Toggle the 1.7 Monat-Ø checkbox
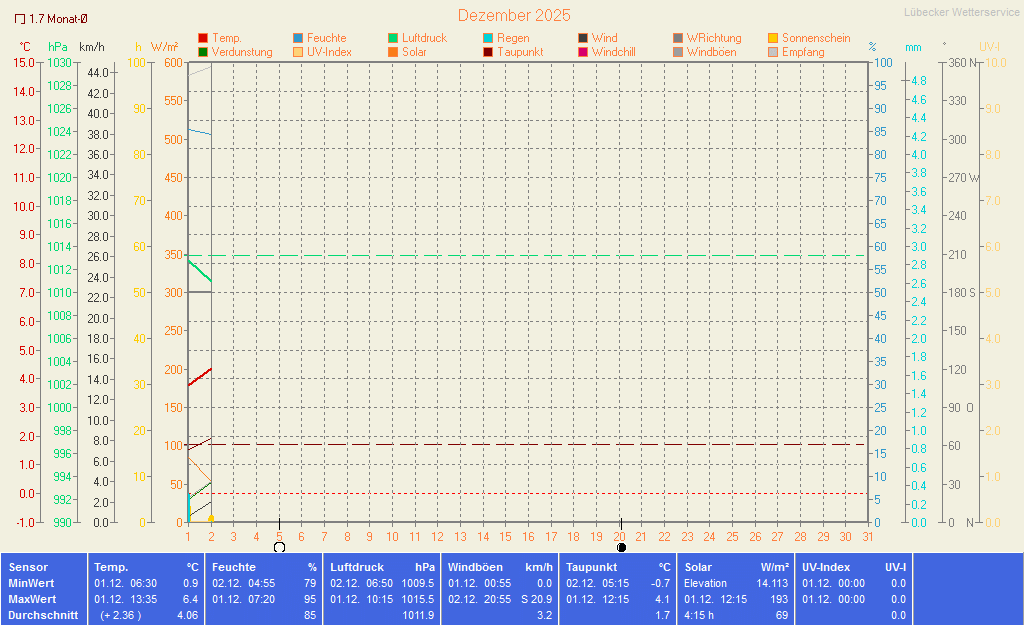The image size is (1024, 625). coord(20,19)
